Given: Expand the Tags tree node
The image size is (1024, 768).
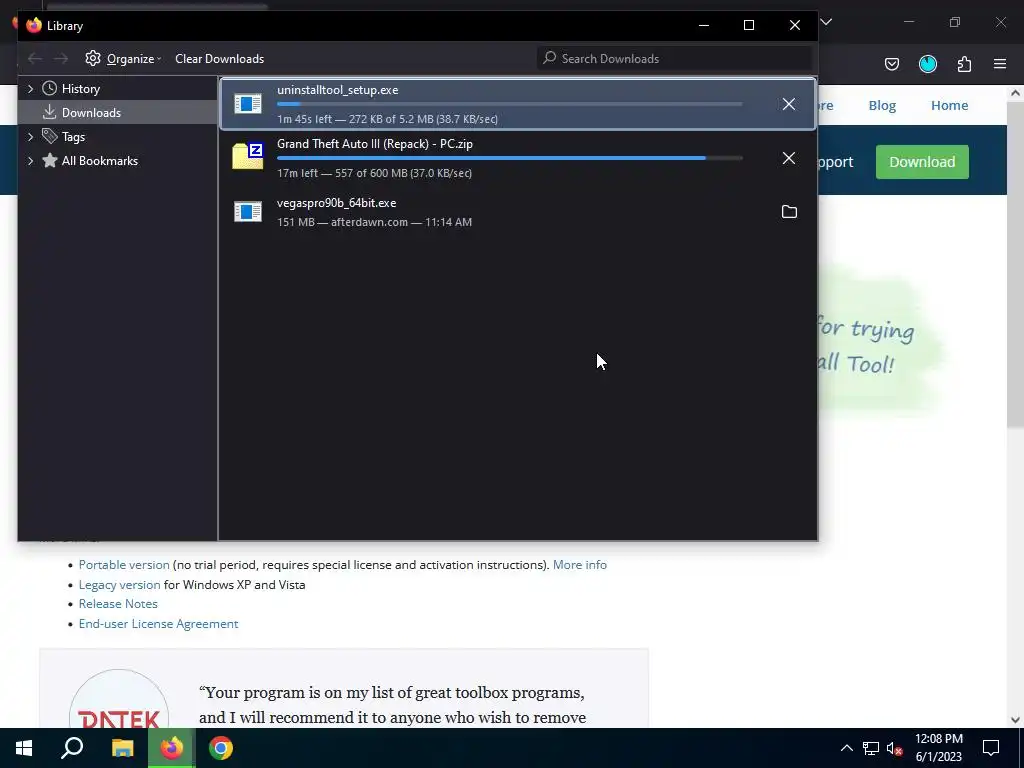Looking at the screenshot, I should click(x=30, y=136).
